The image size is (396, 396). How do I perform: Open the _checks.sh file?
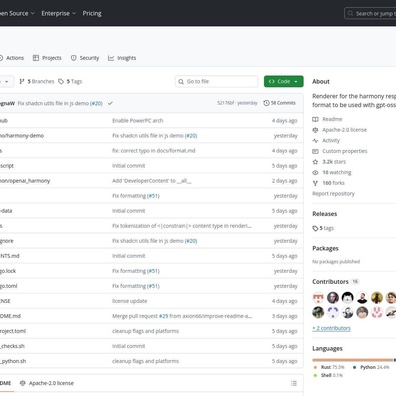(x=12, y=346)
